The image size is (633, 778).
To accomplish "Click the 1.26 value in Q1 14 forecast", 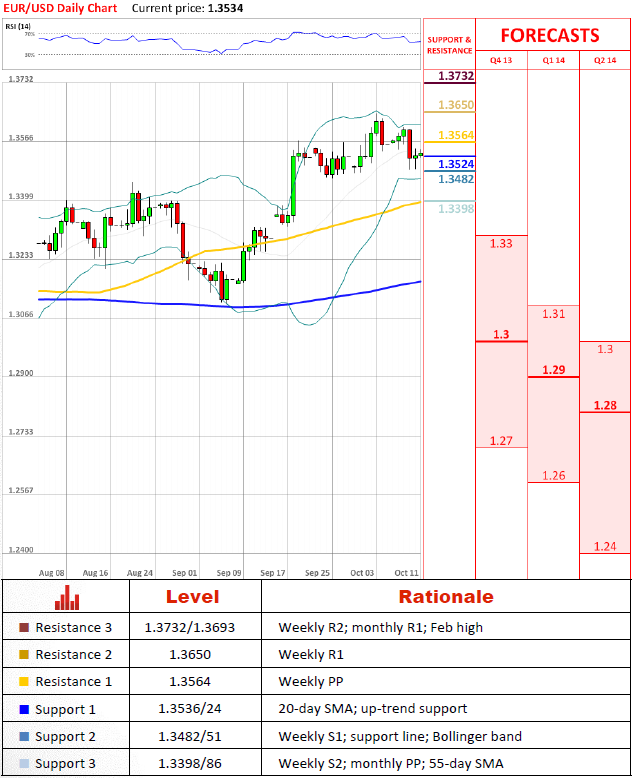I will 554,475.
